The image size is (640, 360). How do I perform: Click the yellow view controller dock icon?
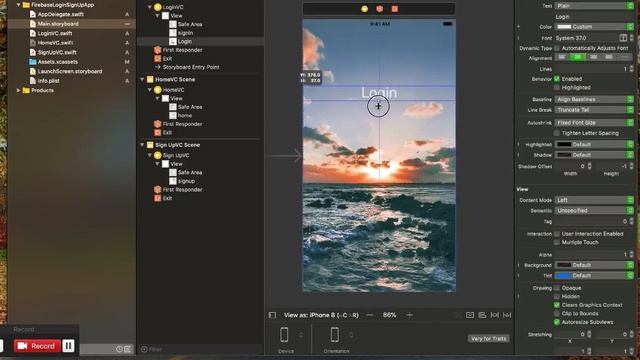(x=364, y=9)
